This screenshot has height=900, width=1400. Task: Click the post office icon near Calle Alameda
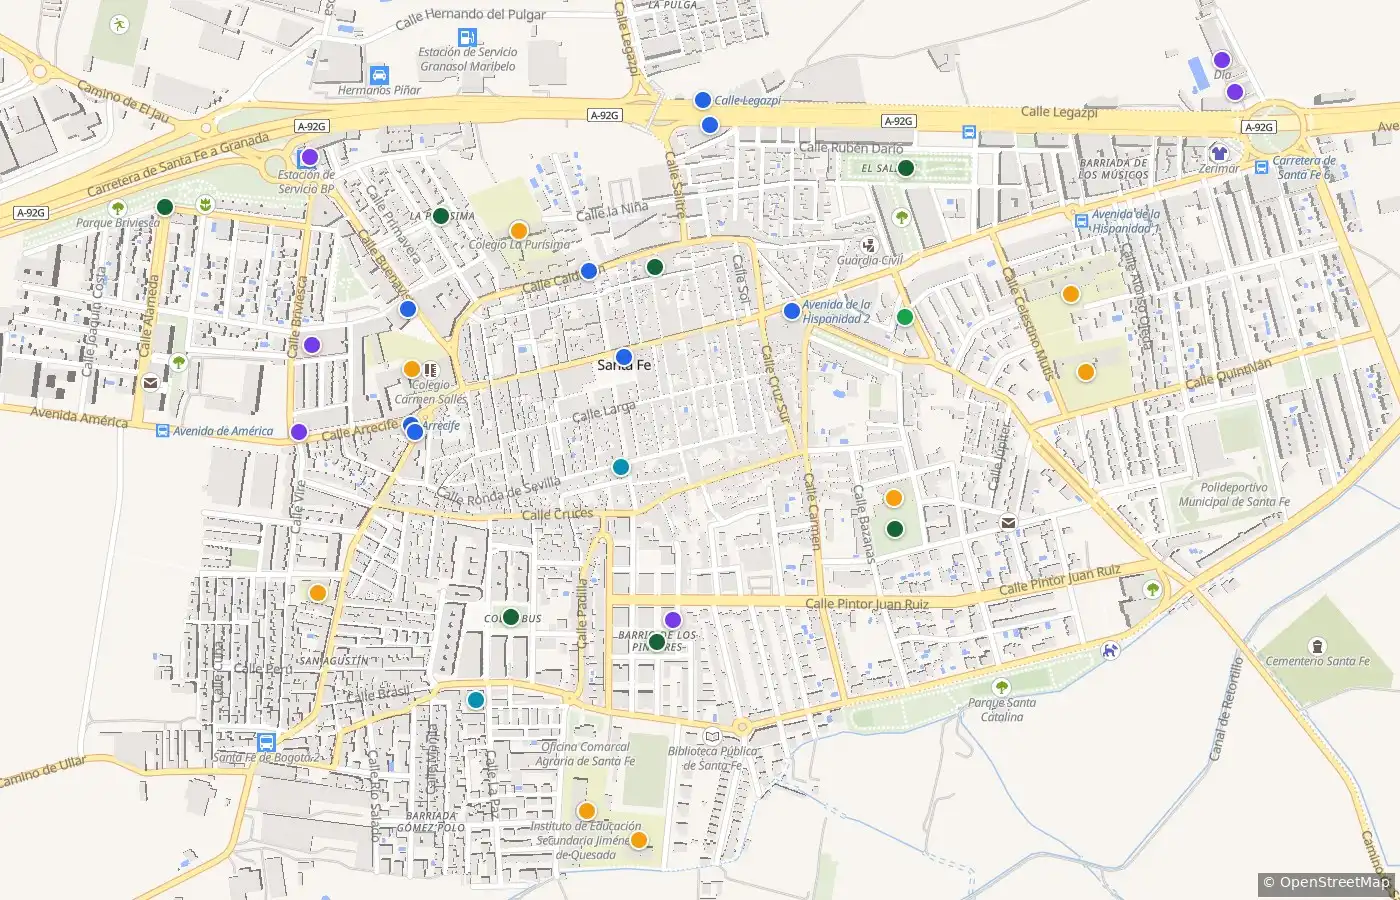point(150,382)
